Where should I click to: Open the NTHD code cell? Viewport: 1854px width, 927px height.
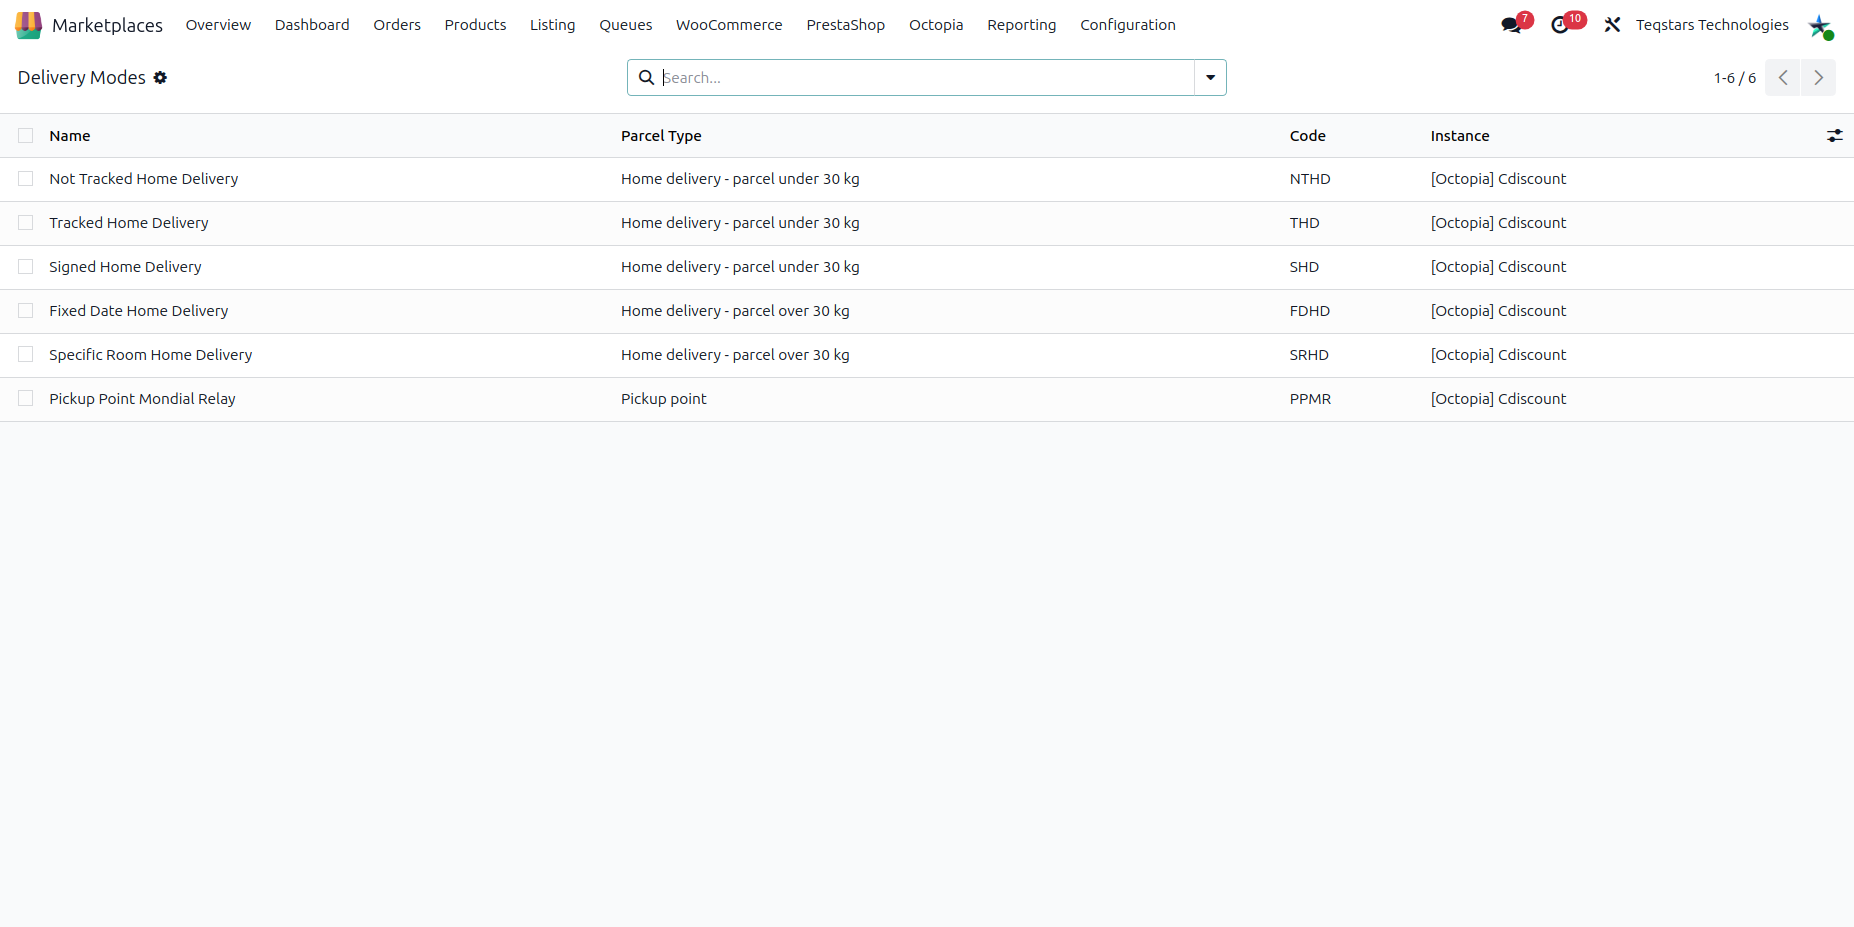1310,179
